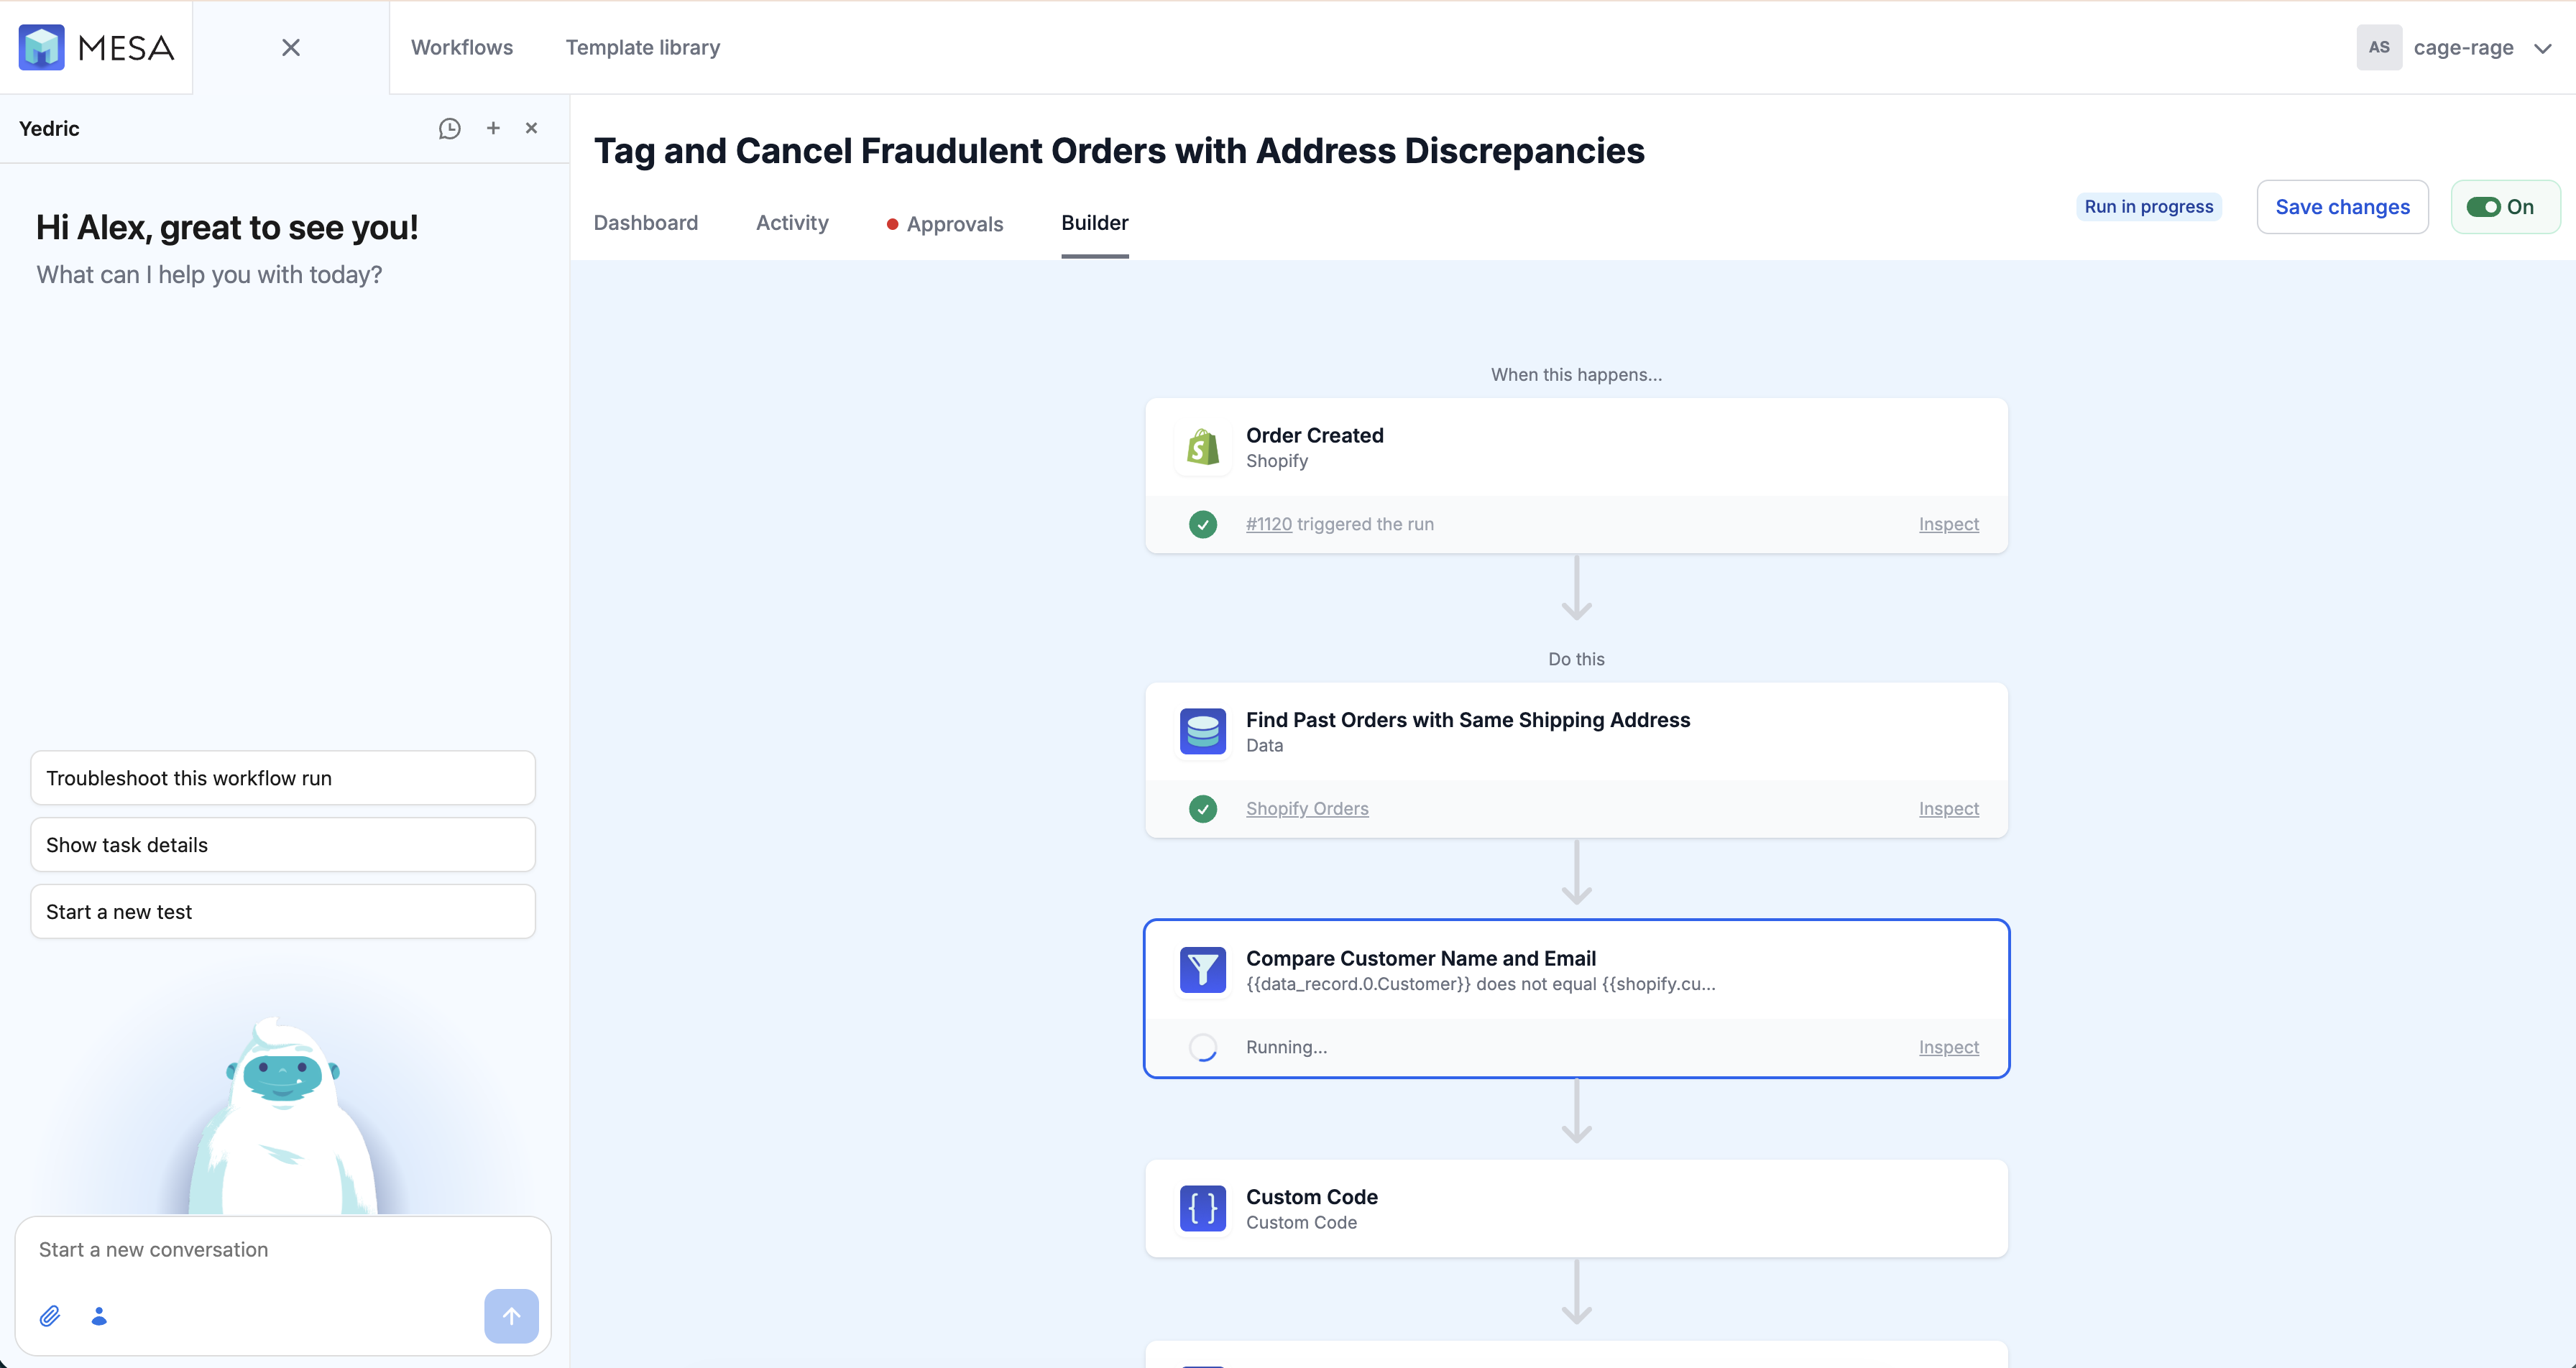Click the Run in progress status badge

click(2149, 207)
